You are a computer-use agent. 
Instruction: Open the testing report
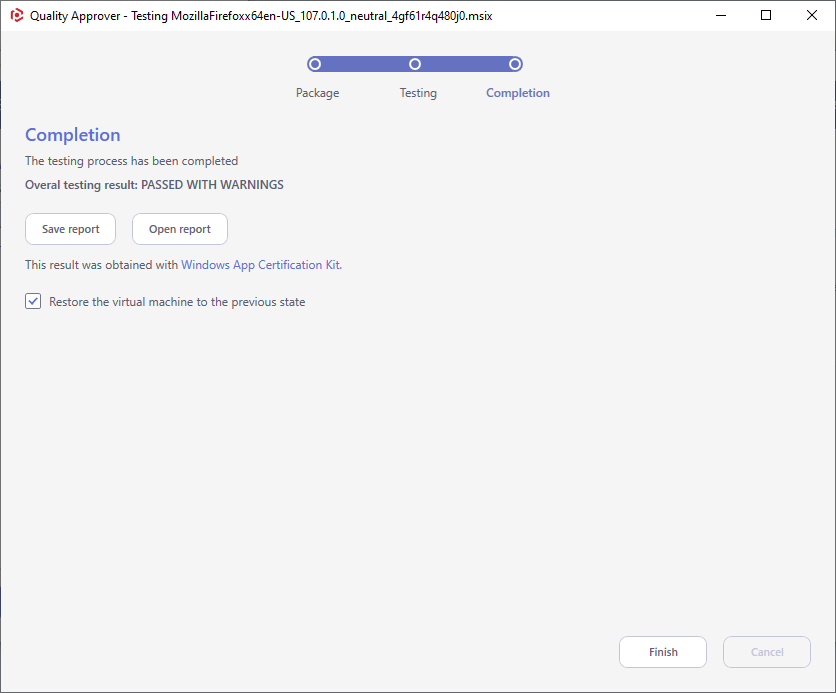(180, 229)
